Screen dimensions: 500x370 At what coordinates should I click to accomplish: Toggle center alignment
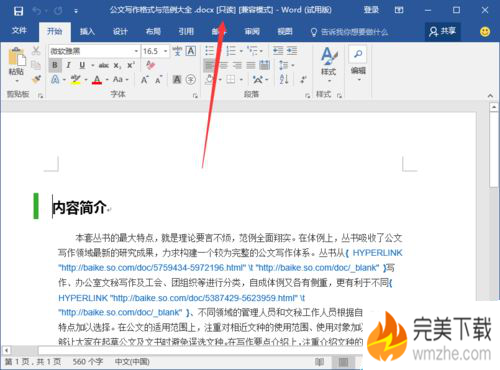coord(223,65)
